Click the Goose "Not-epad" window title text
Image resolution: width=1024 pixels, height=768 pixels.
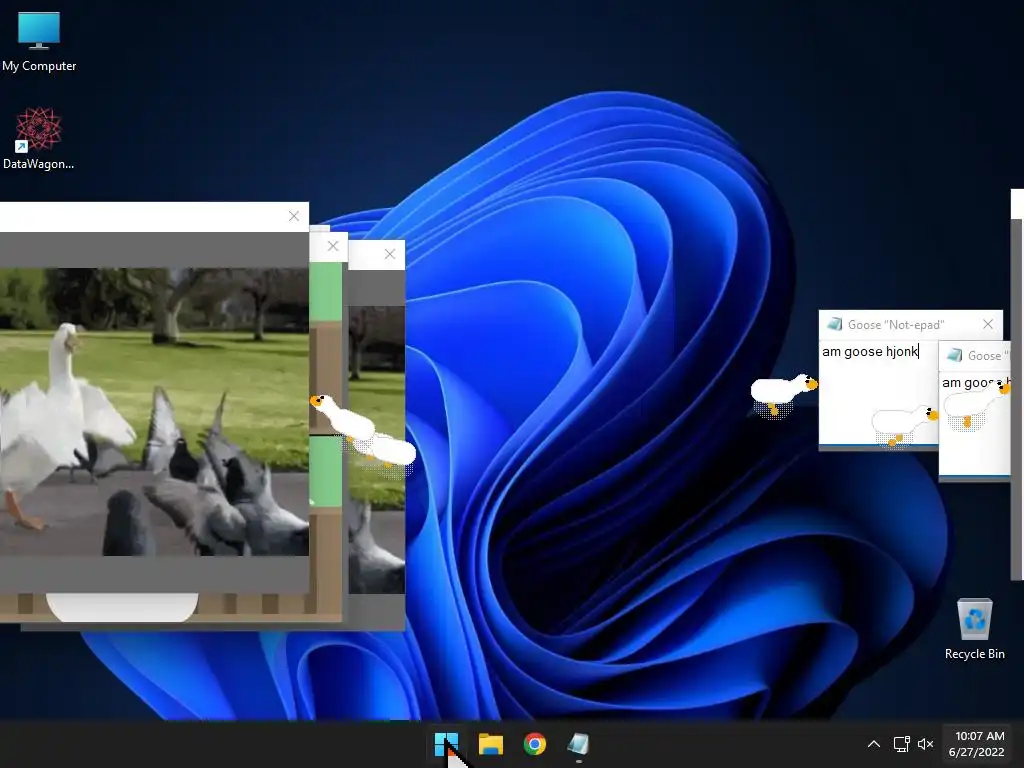pyautogui.click(x=895, y=325)
